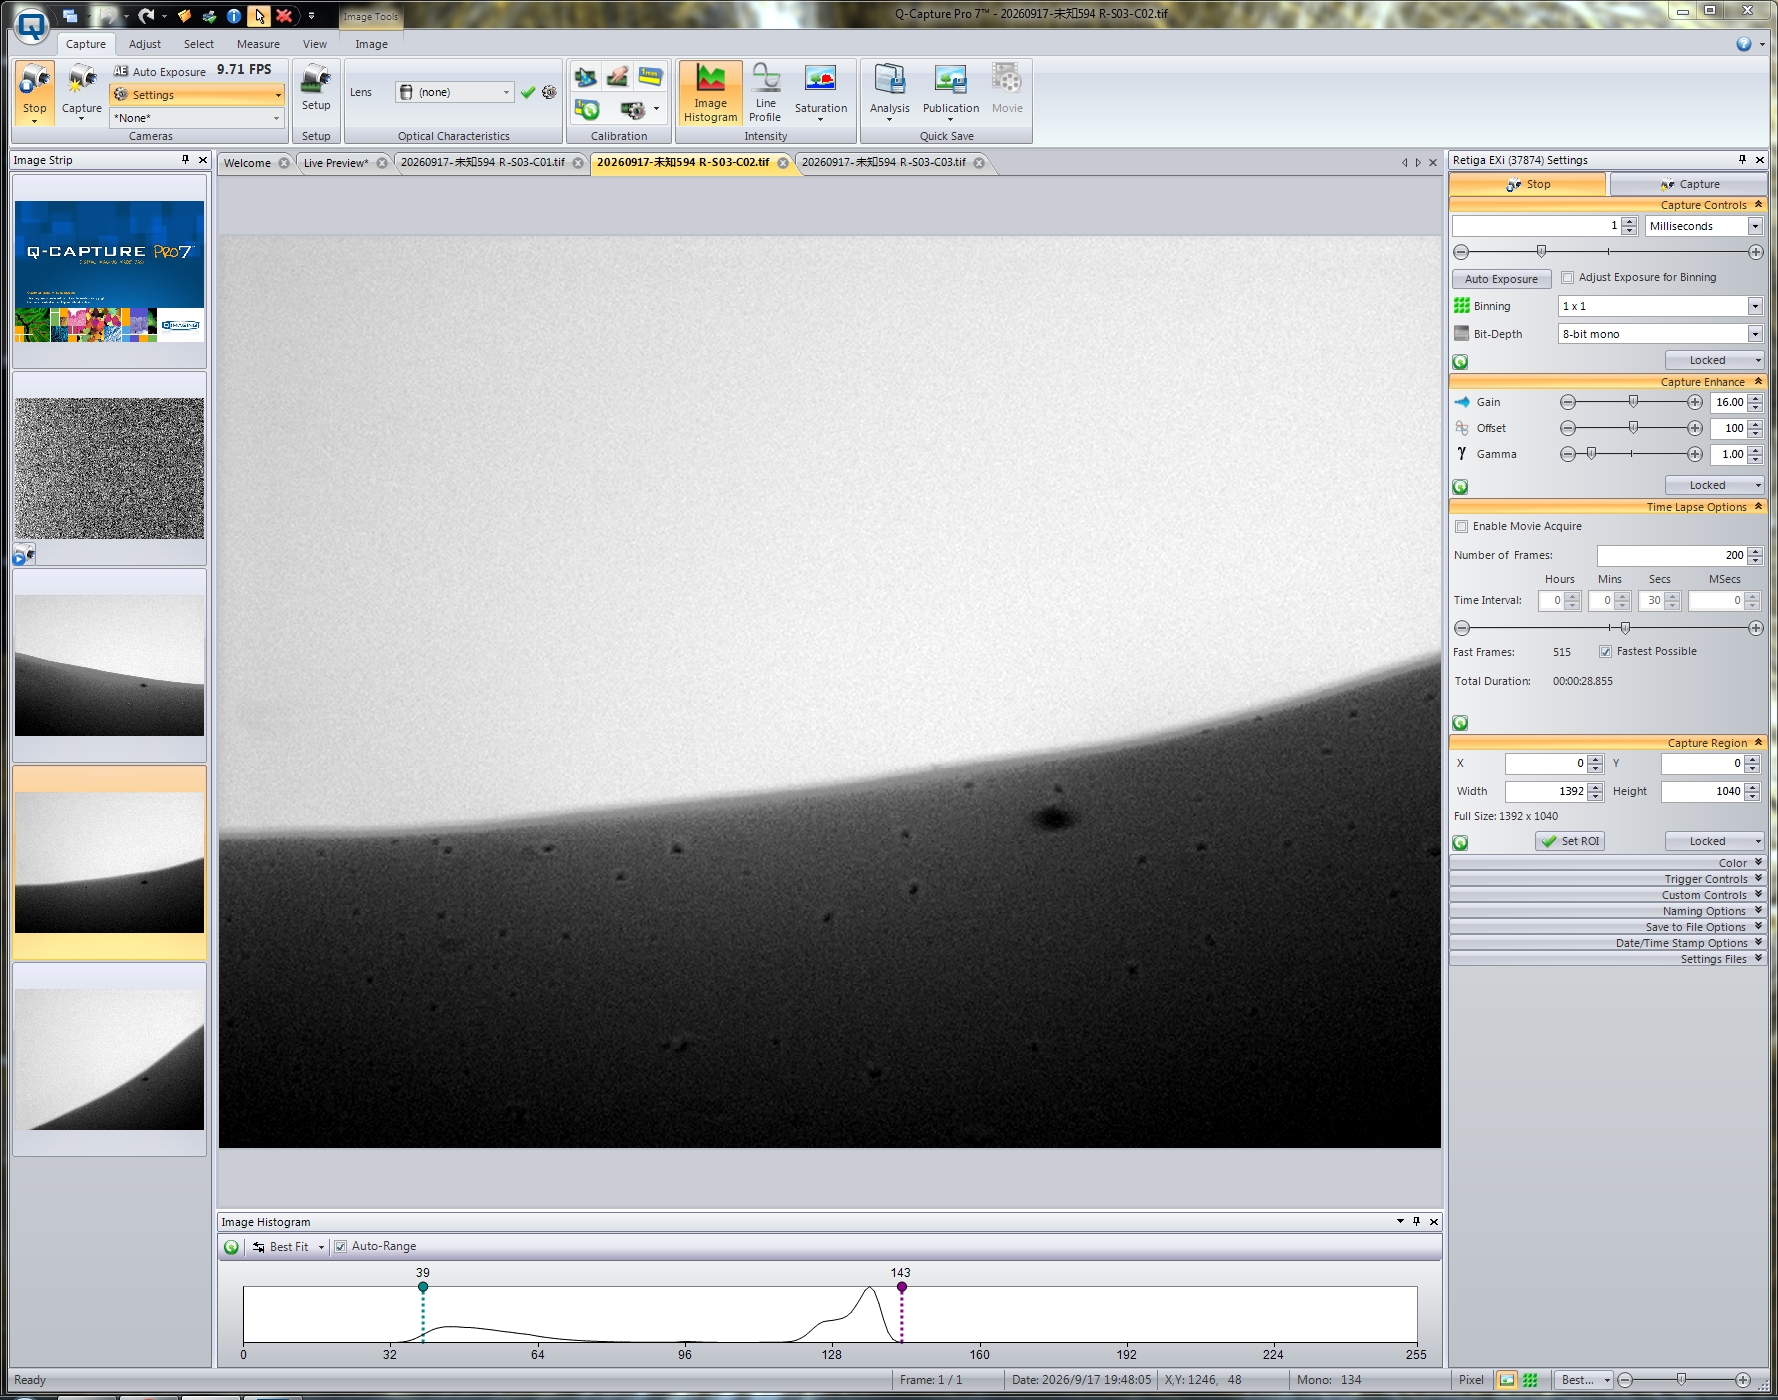Open the Binning 1 x 1 dropdown

tap(1754, 306)
